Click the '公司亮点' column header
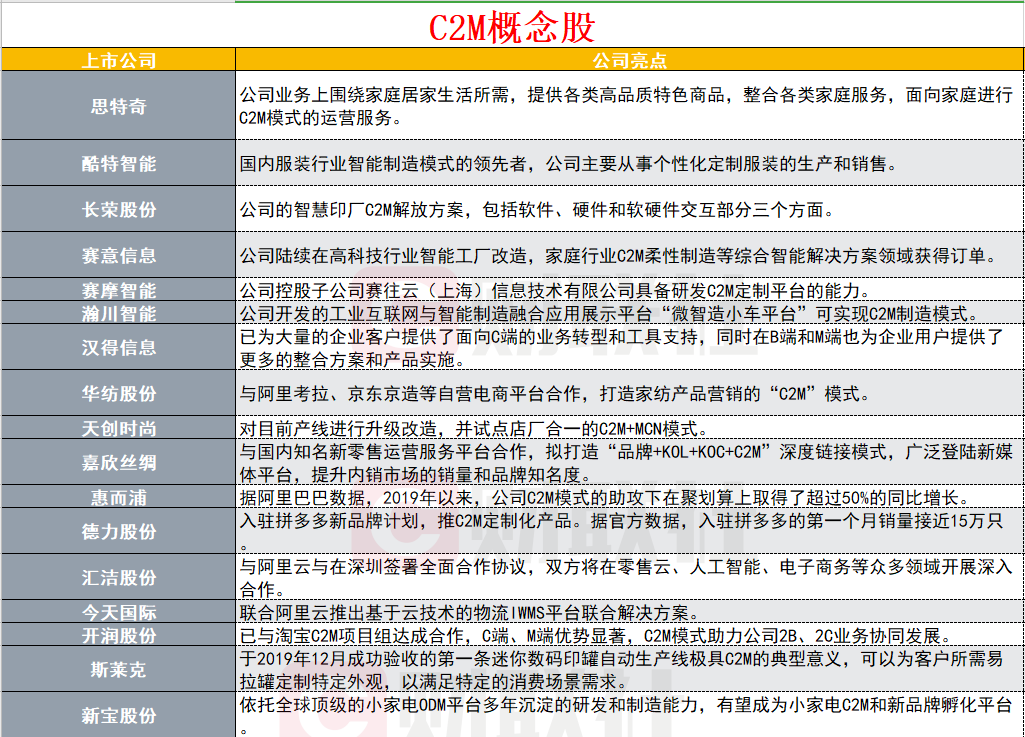 click(630, 60)
